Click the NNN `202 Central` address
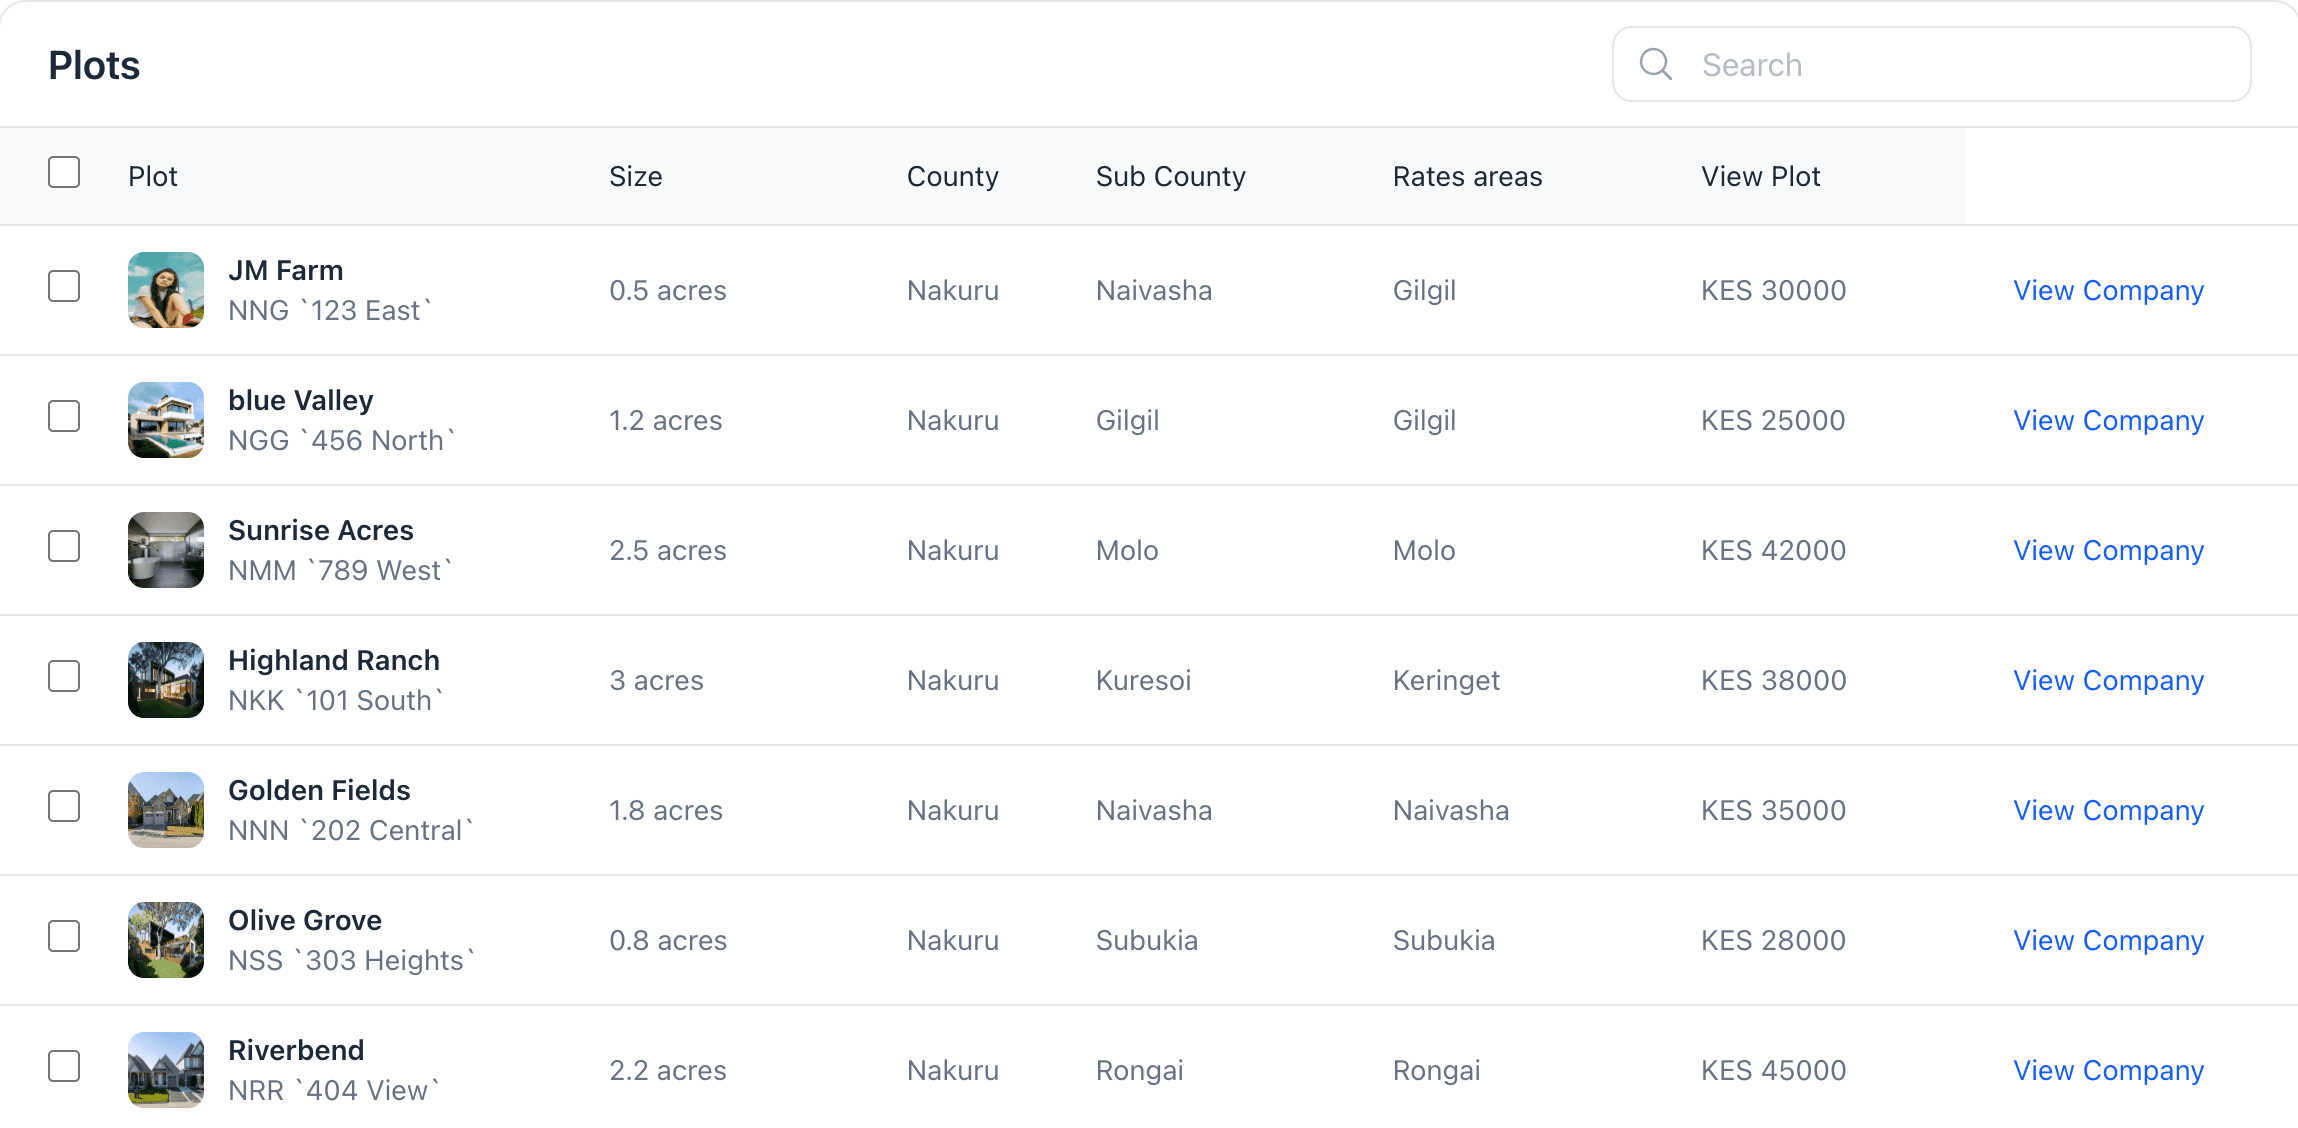 pyautogui.click(x=351, y=830)
